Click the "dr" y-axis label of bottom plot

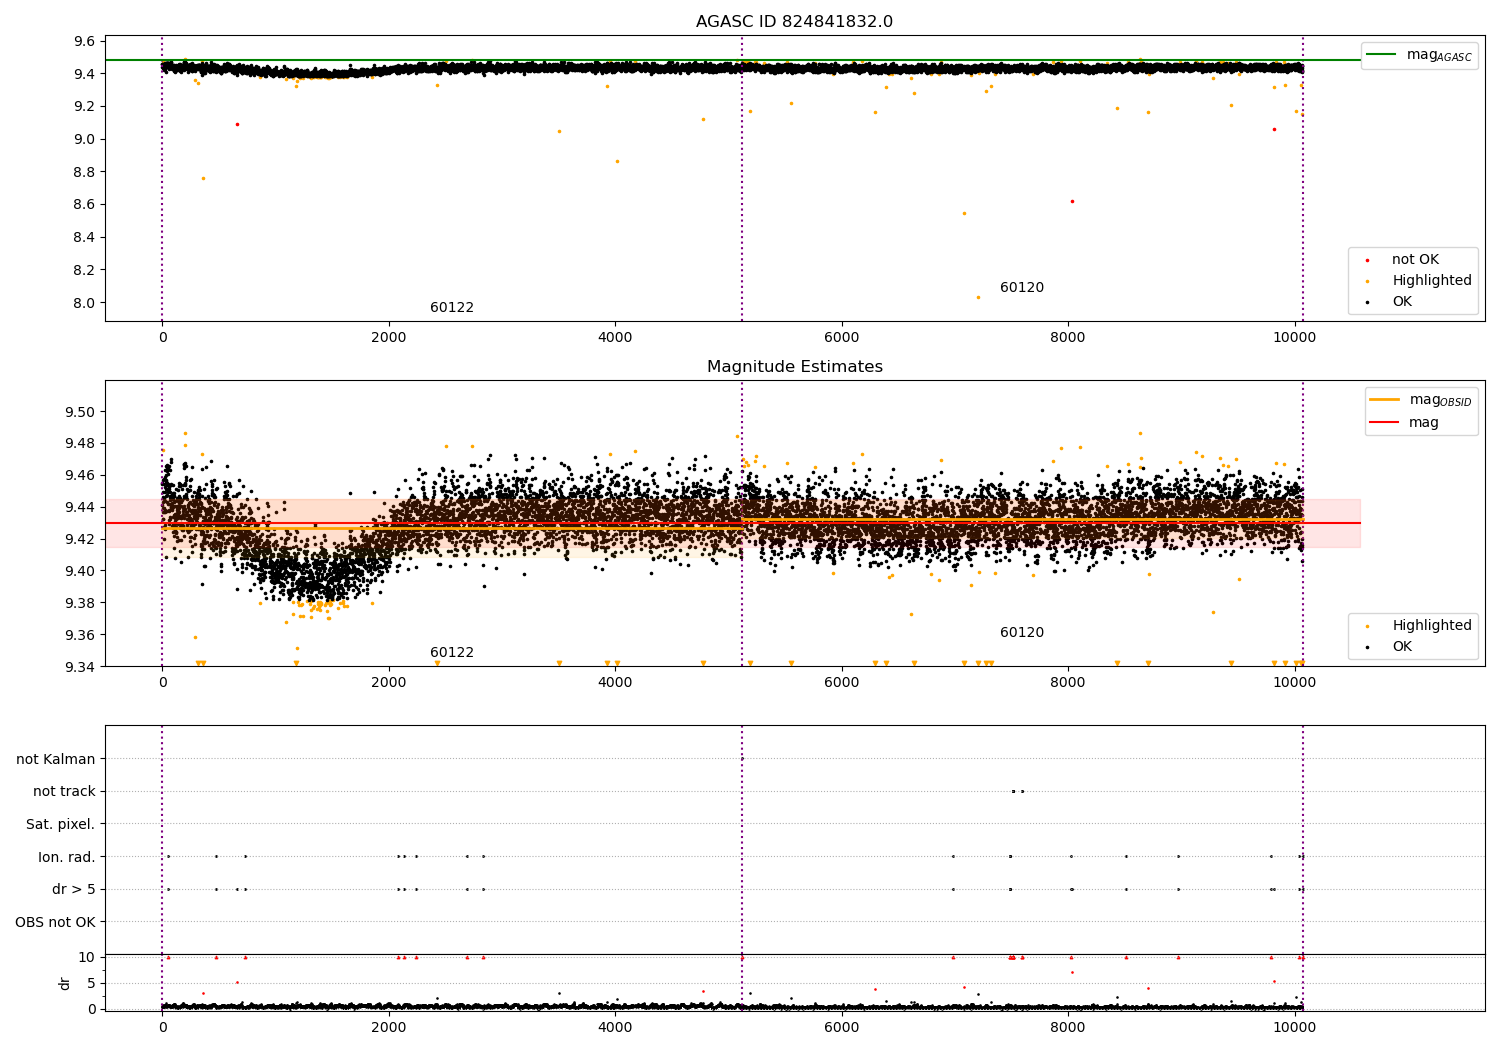pos(65,983)
